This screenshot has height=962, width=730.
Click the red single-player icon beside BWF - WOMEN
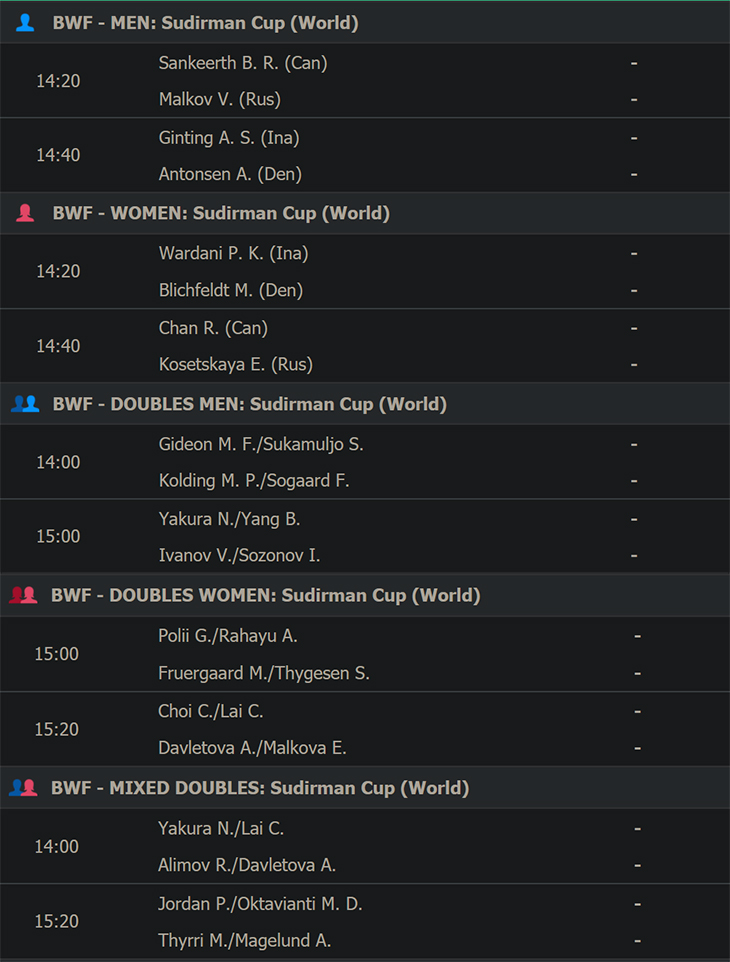point(25,213)
